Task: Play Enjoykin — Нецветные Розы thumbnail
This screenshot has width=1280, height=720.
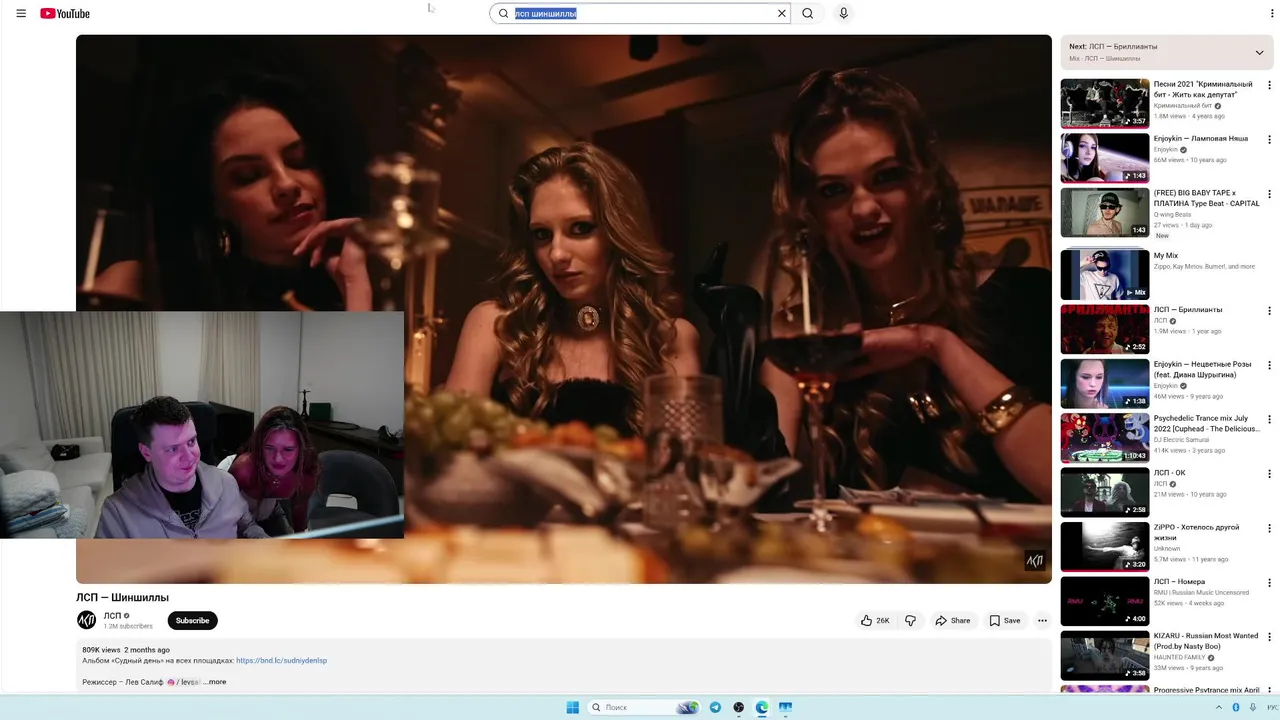Action: point(1105,383)
